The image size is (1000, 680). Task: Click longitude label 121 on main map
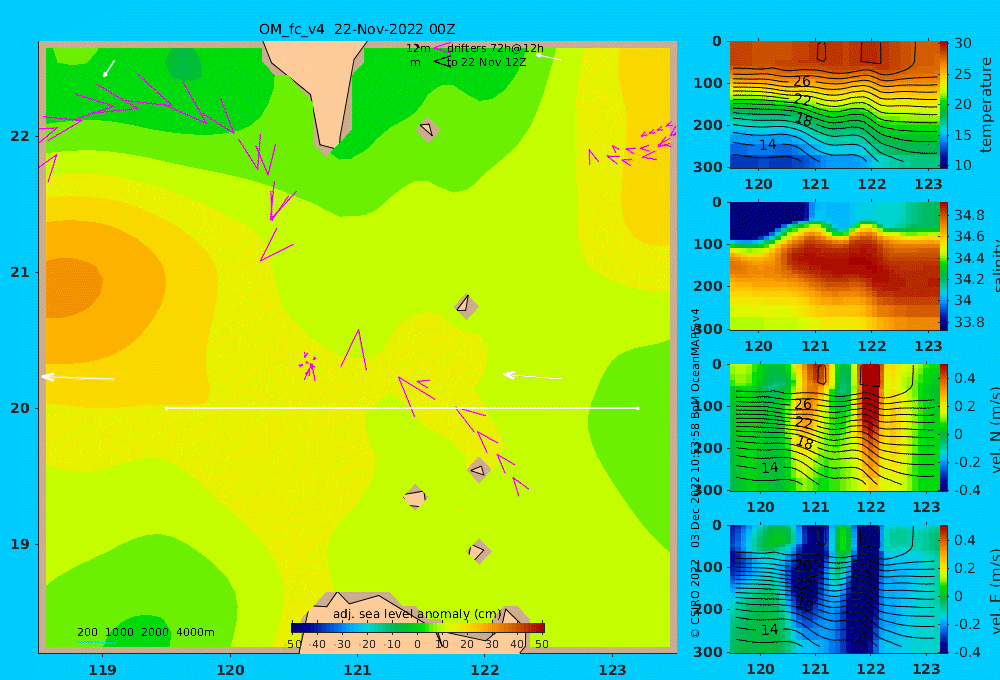pyautogui.click(x=358, y=670)
